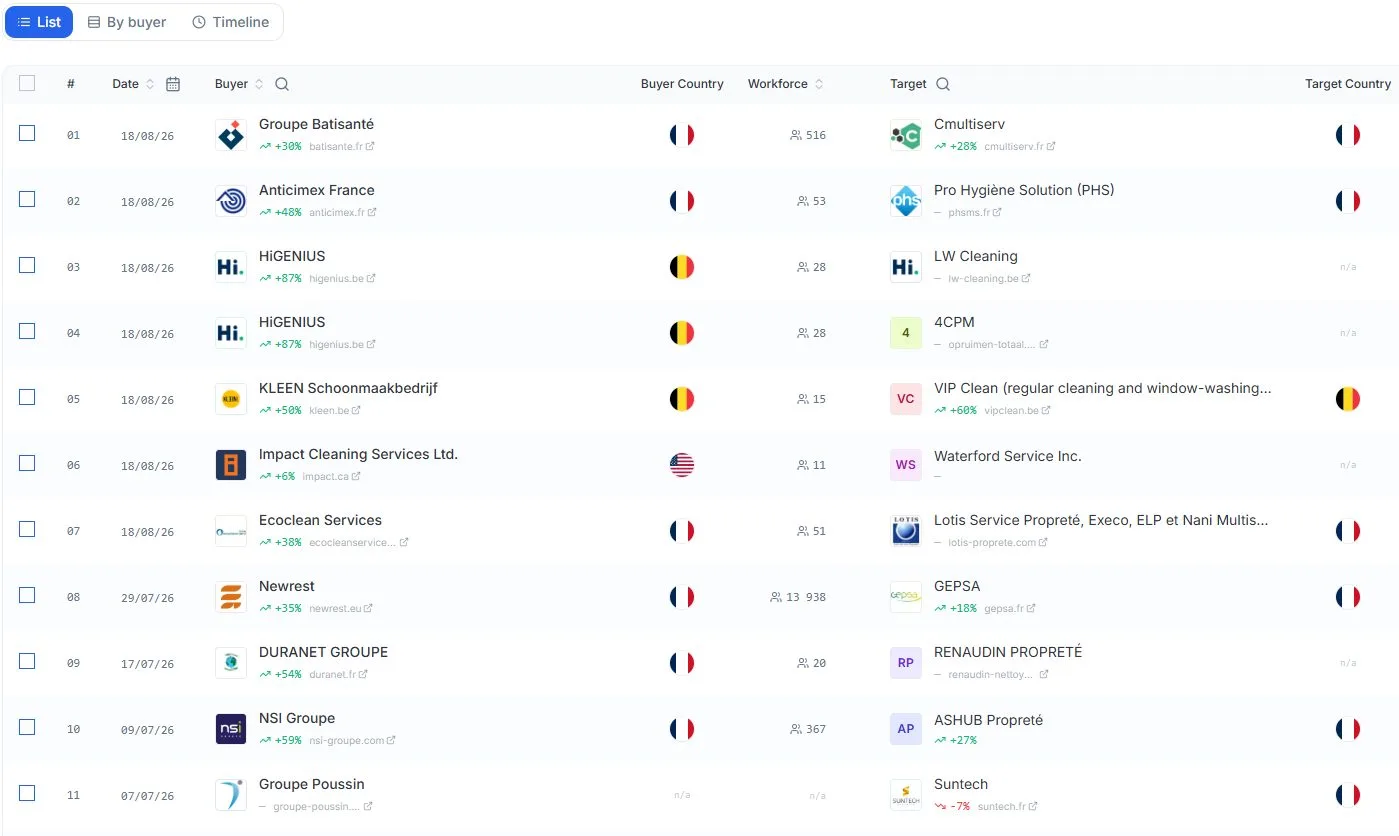Select the checkbox for row 05 KLEEN Schoonmaakbedrijf
The image size is (1399, 836).
tap(27, 397)
